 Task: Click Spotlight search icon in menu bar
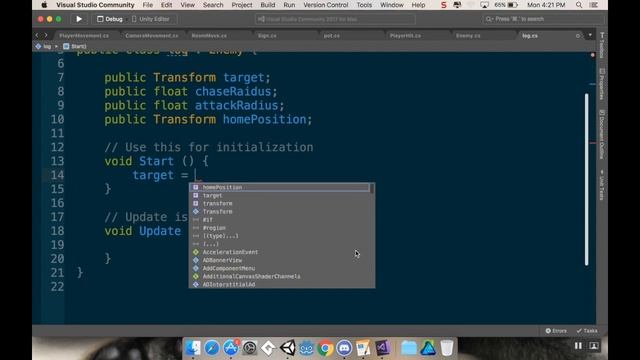tap(579, 5)
